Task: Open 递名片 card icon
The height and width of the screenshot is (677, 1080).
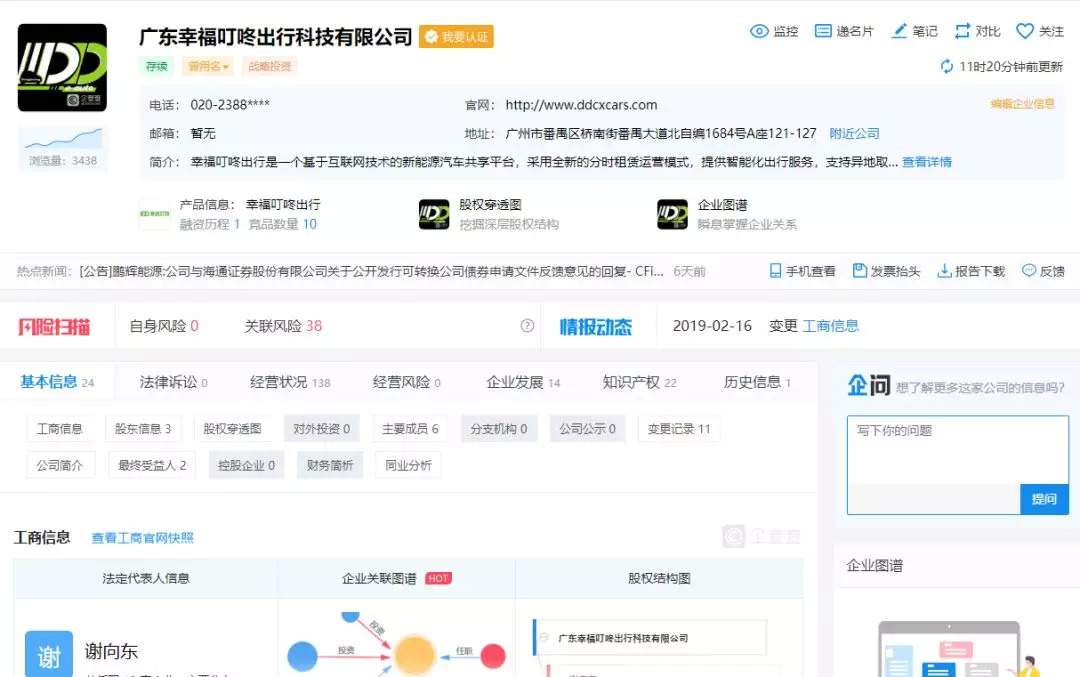Action: (823, 31)
